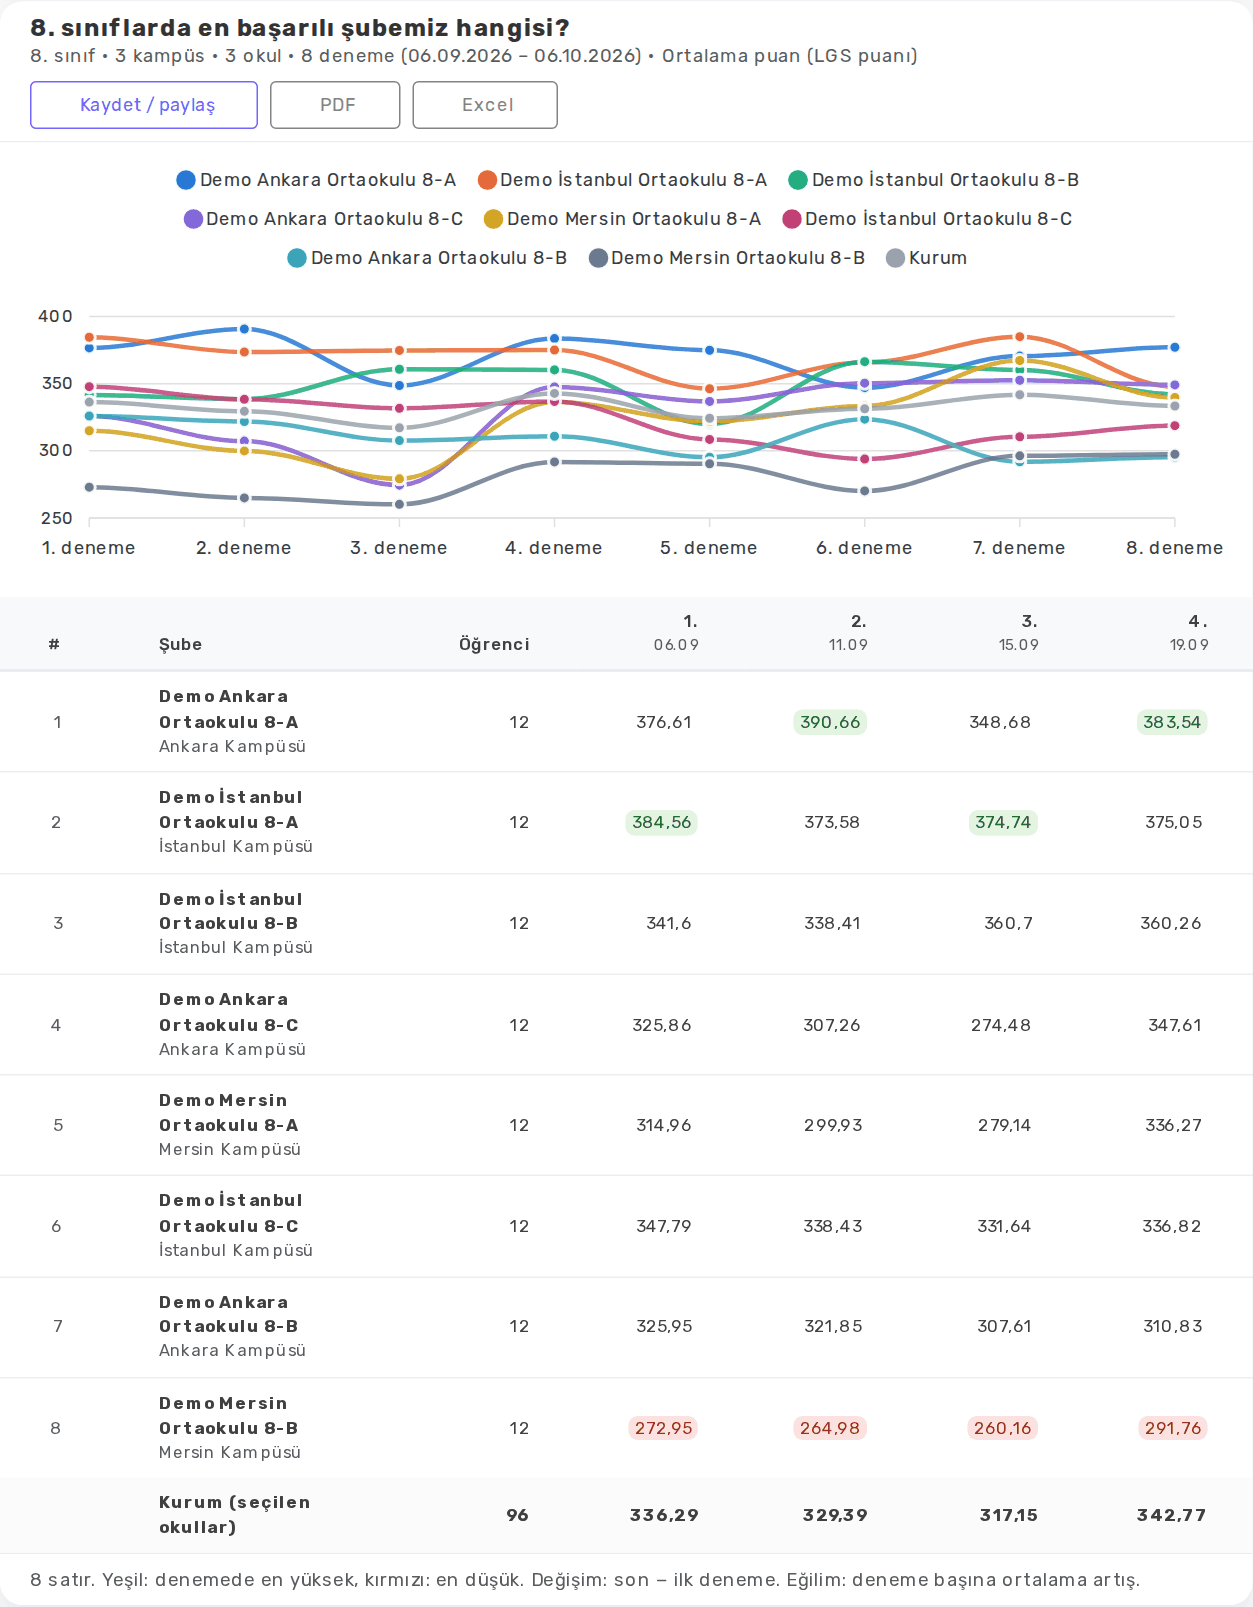Open row 4 Demo Ankara Ortaokulu 8-C

pos(626,1025)
